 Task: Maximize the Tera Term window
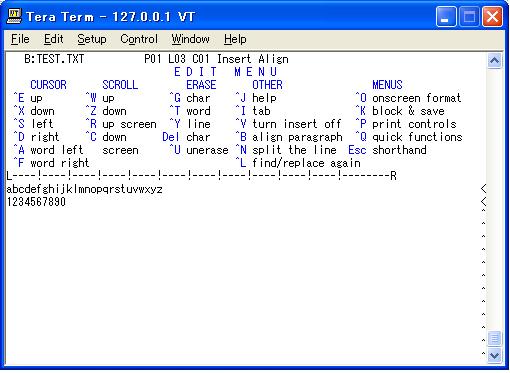(469, 17)
